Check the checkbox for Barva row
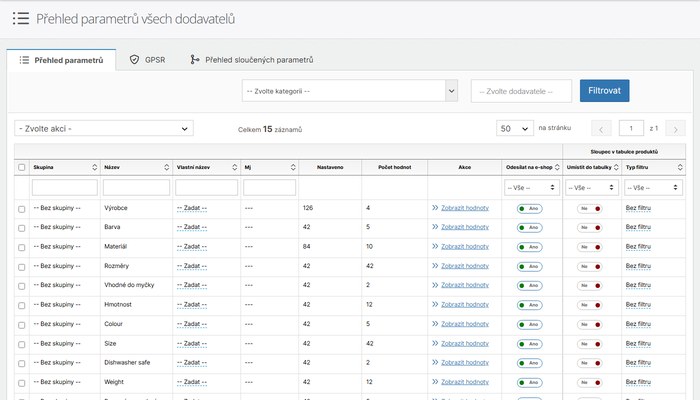 (21, 228)
